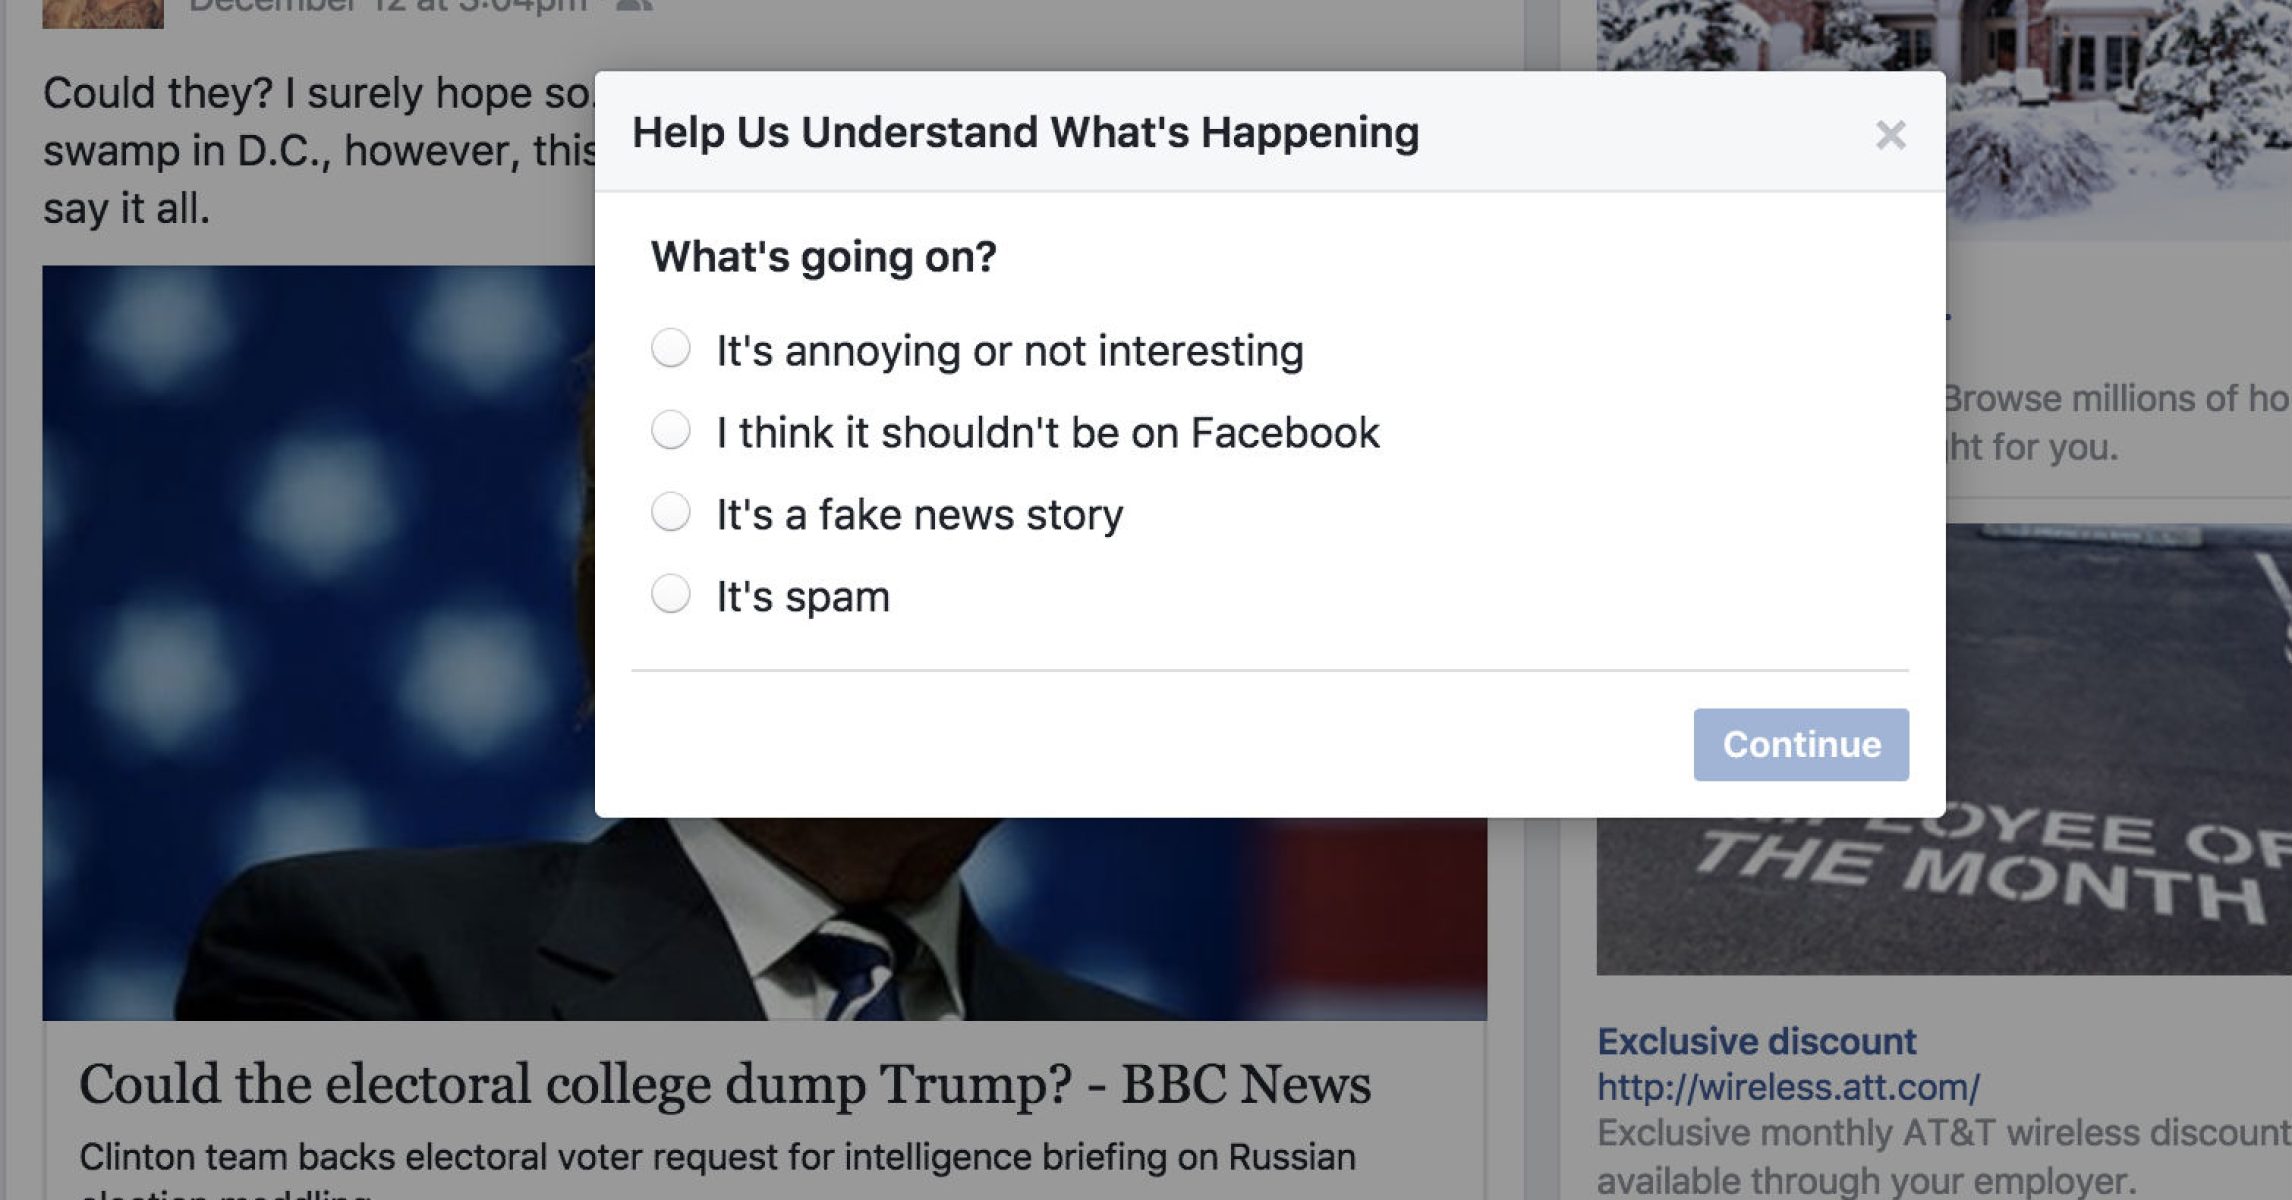Viewport: 2292px width, 1200px height.
Task: Click the friends audience icon beside the timestamp
Action: pyautogui.click(x=634, y=6)
